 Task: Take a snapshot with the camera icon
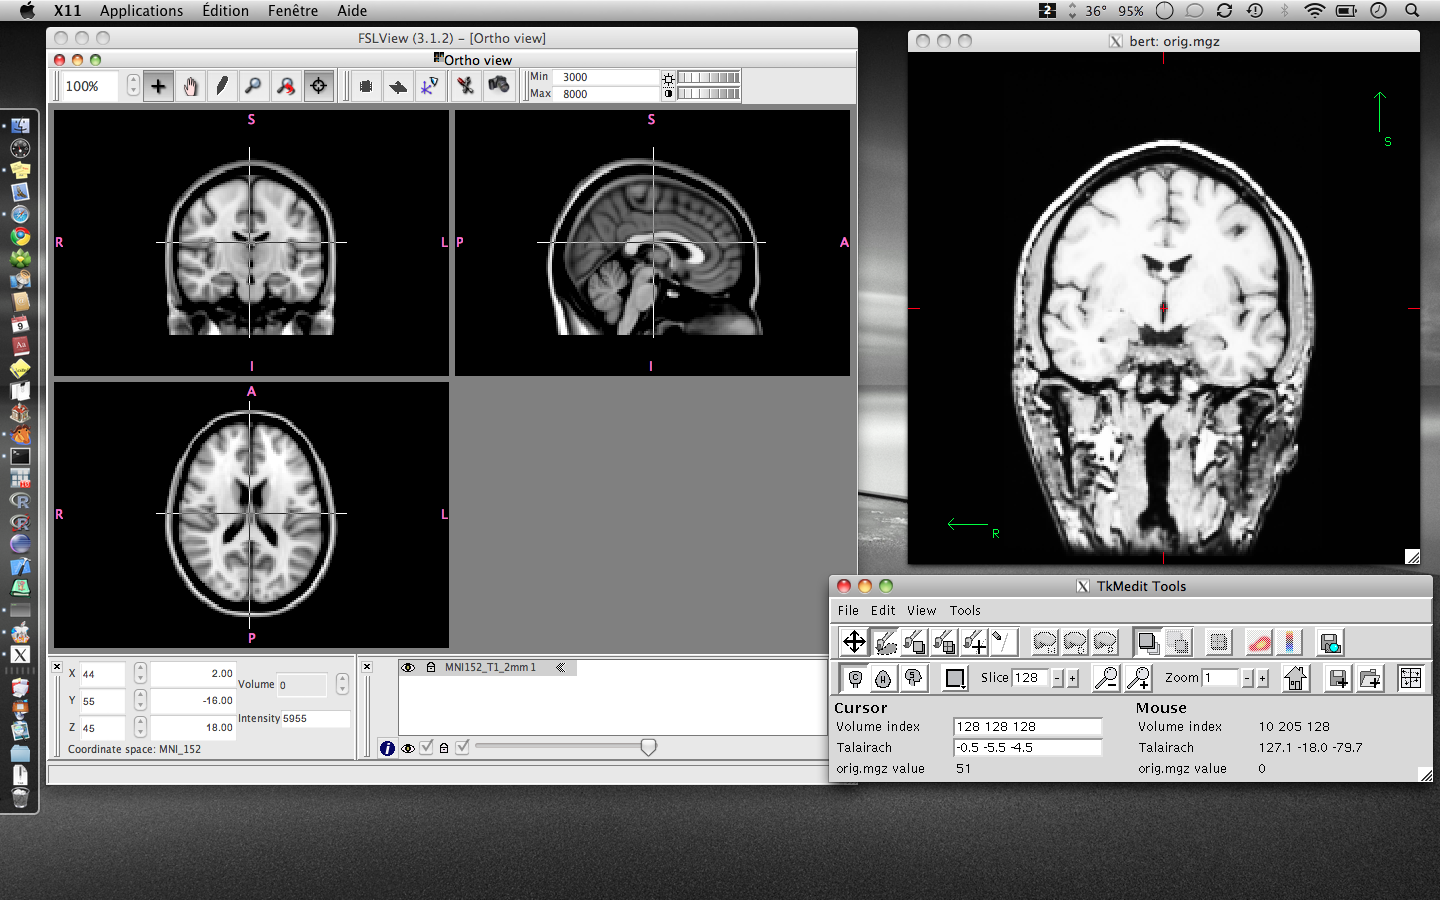[498, 87]
